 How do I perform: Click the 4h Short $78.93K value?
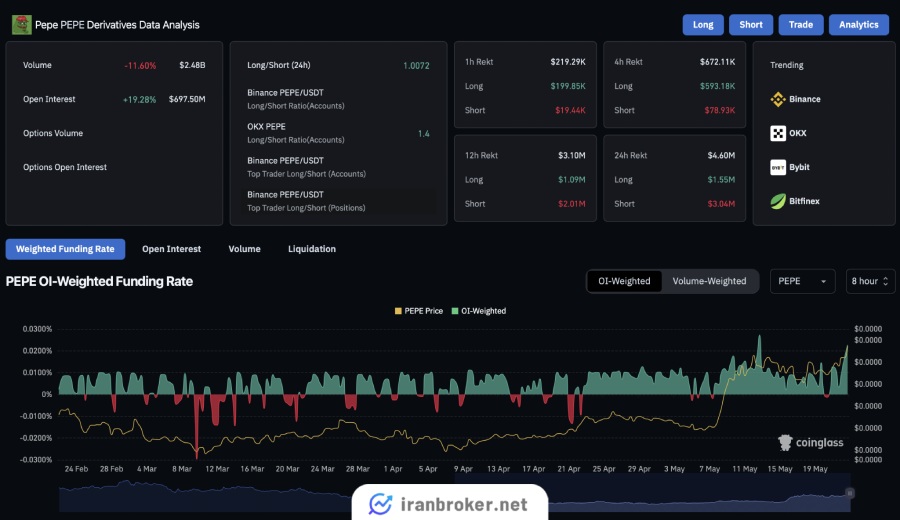click(720, 110)
